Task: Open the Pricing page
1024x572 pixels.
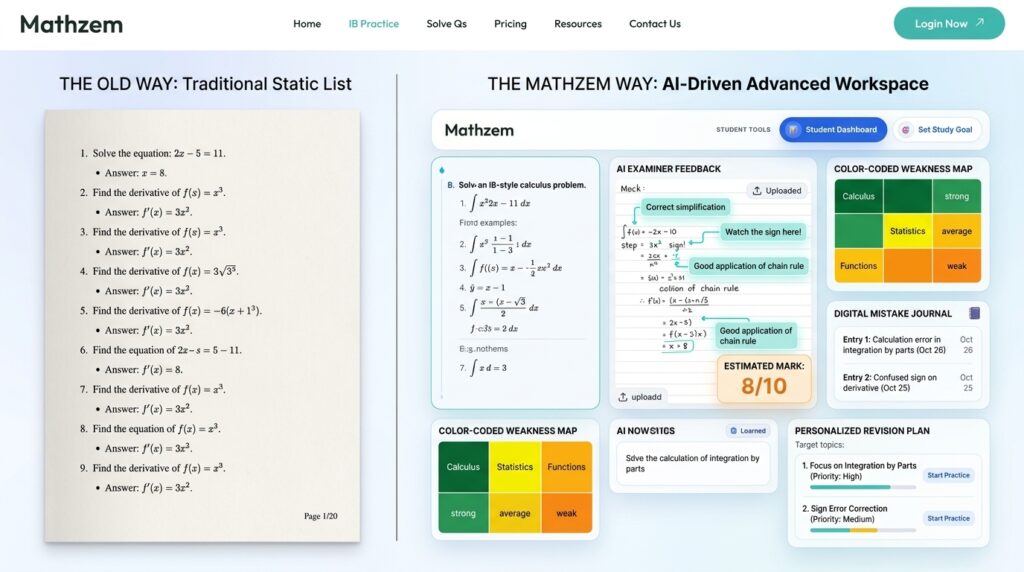Action: pyautogui.click(x=510, y=24)
